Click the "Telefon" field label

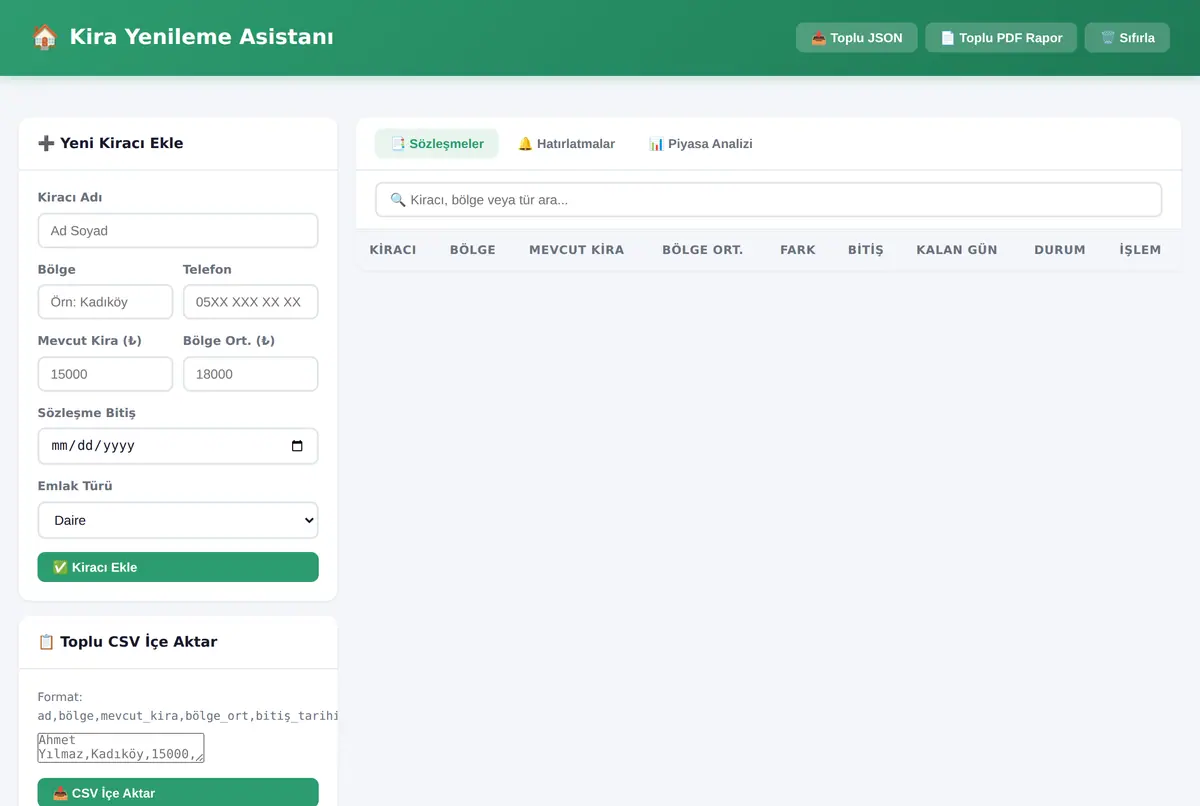pos(207,269)
